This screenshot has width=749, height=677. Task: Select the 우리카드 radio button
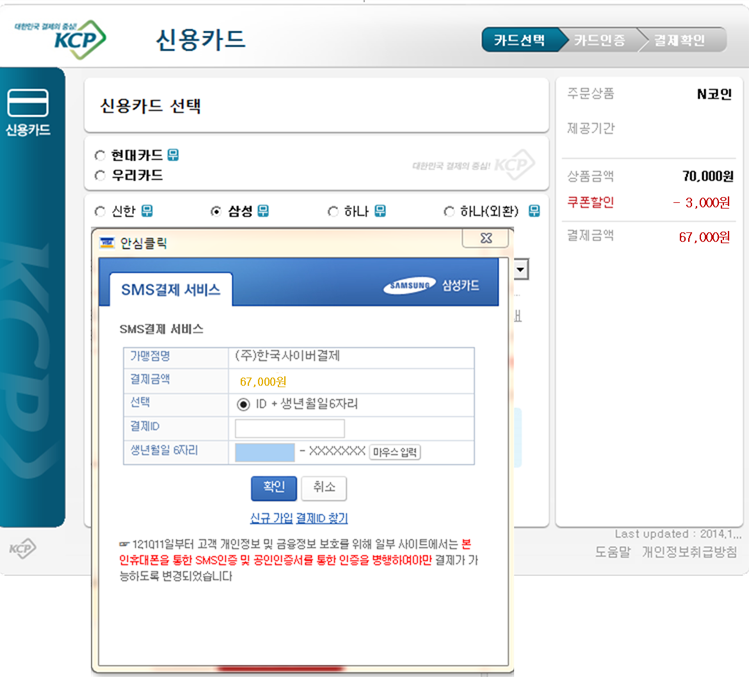(99, 175)
